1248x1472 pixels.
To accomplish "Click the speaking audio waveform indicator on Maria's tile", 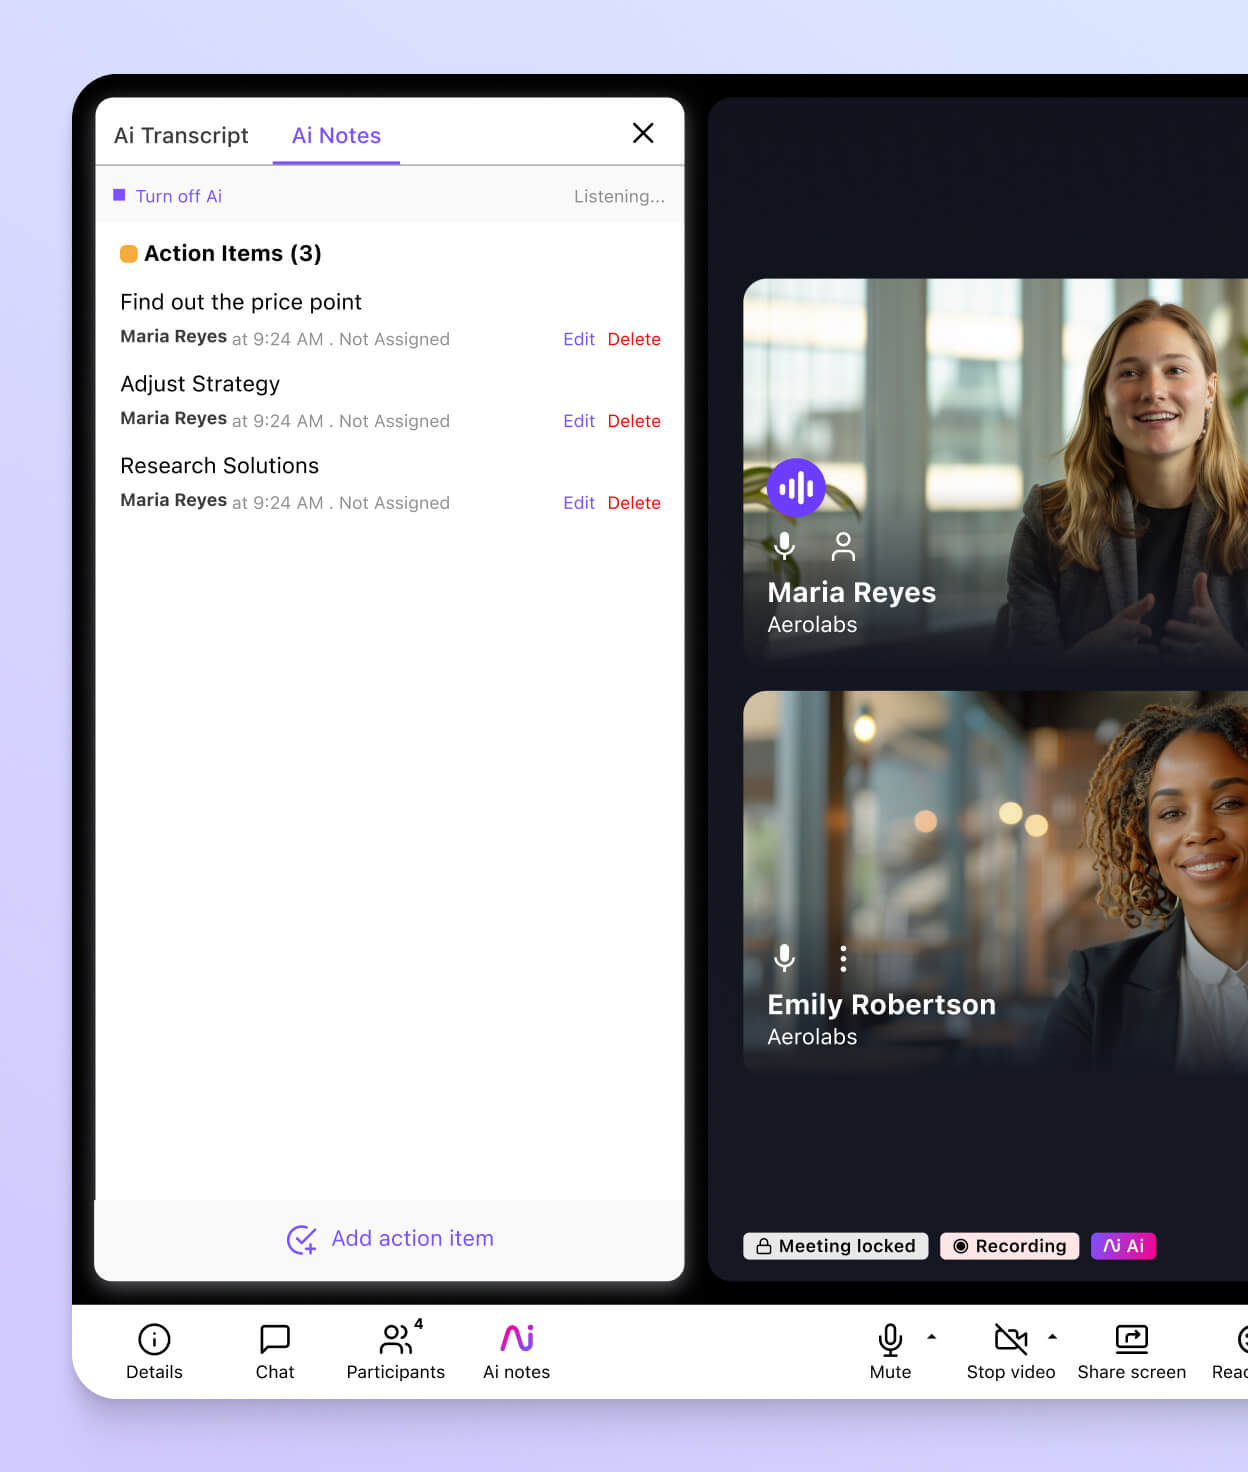I will coord(795,488).
